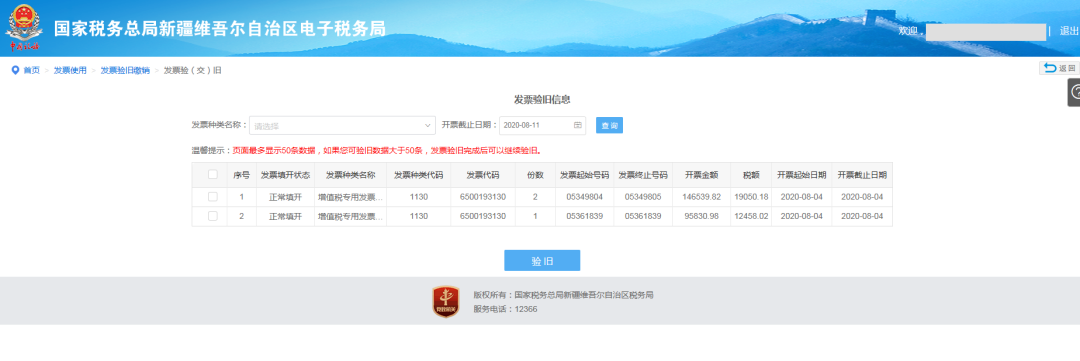Click the 发票种类名称 column header

pos(351,175)
